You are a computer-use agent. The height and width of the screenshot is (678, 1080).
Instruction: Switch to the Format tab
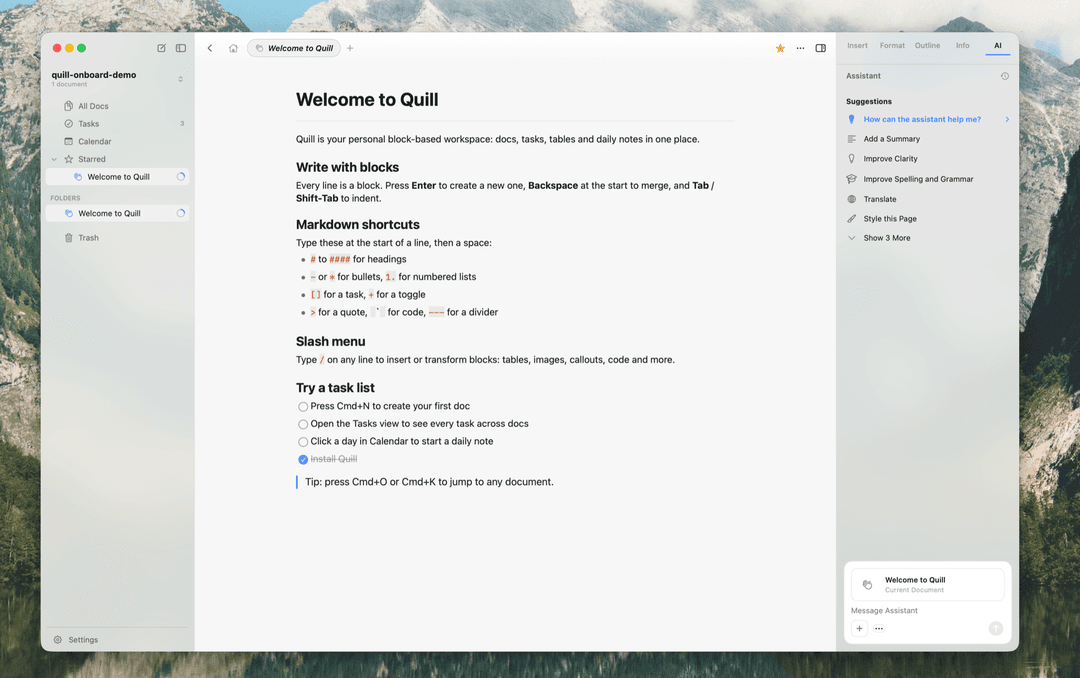[892, 45]
